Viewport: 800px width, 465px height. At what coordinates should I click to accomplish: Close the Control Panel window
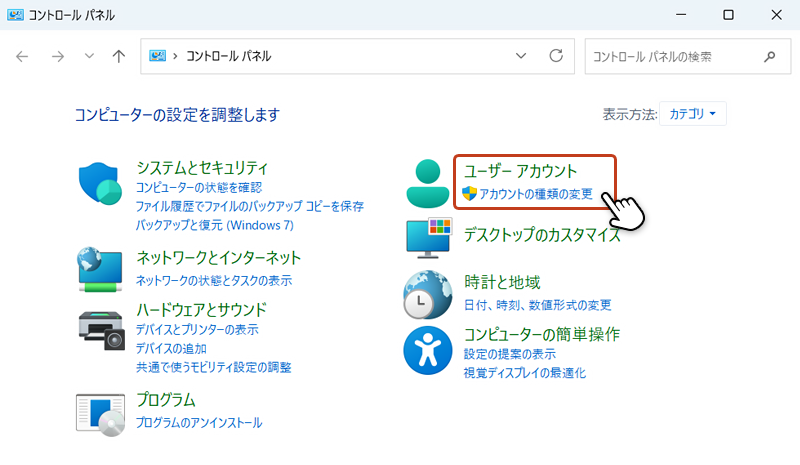777,15
